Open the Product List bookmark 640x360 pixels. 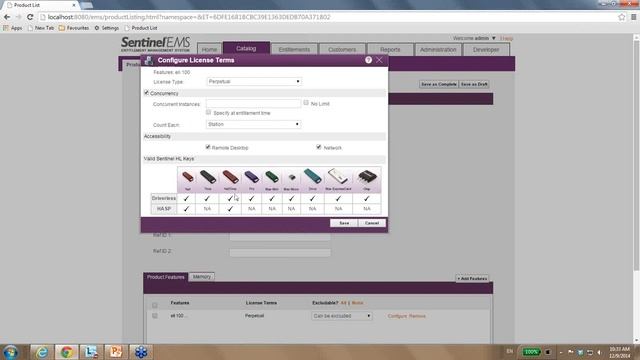tap(141, 28)
